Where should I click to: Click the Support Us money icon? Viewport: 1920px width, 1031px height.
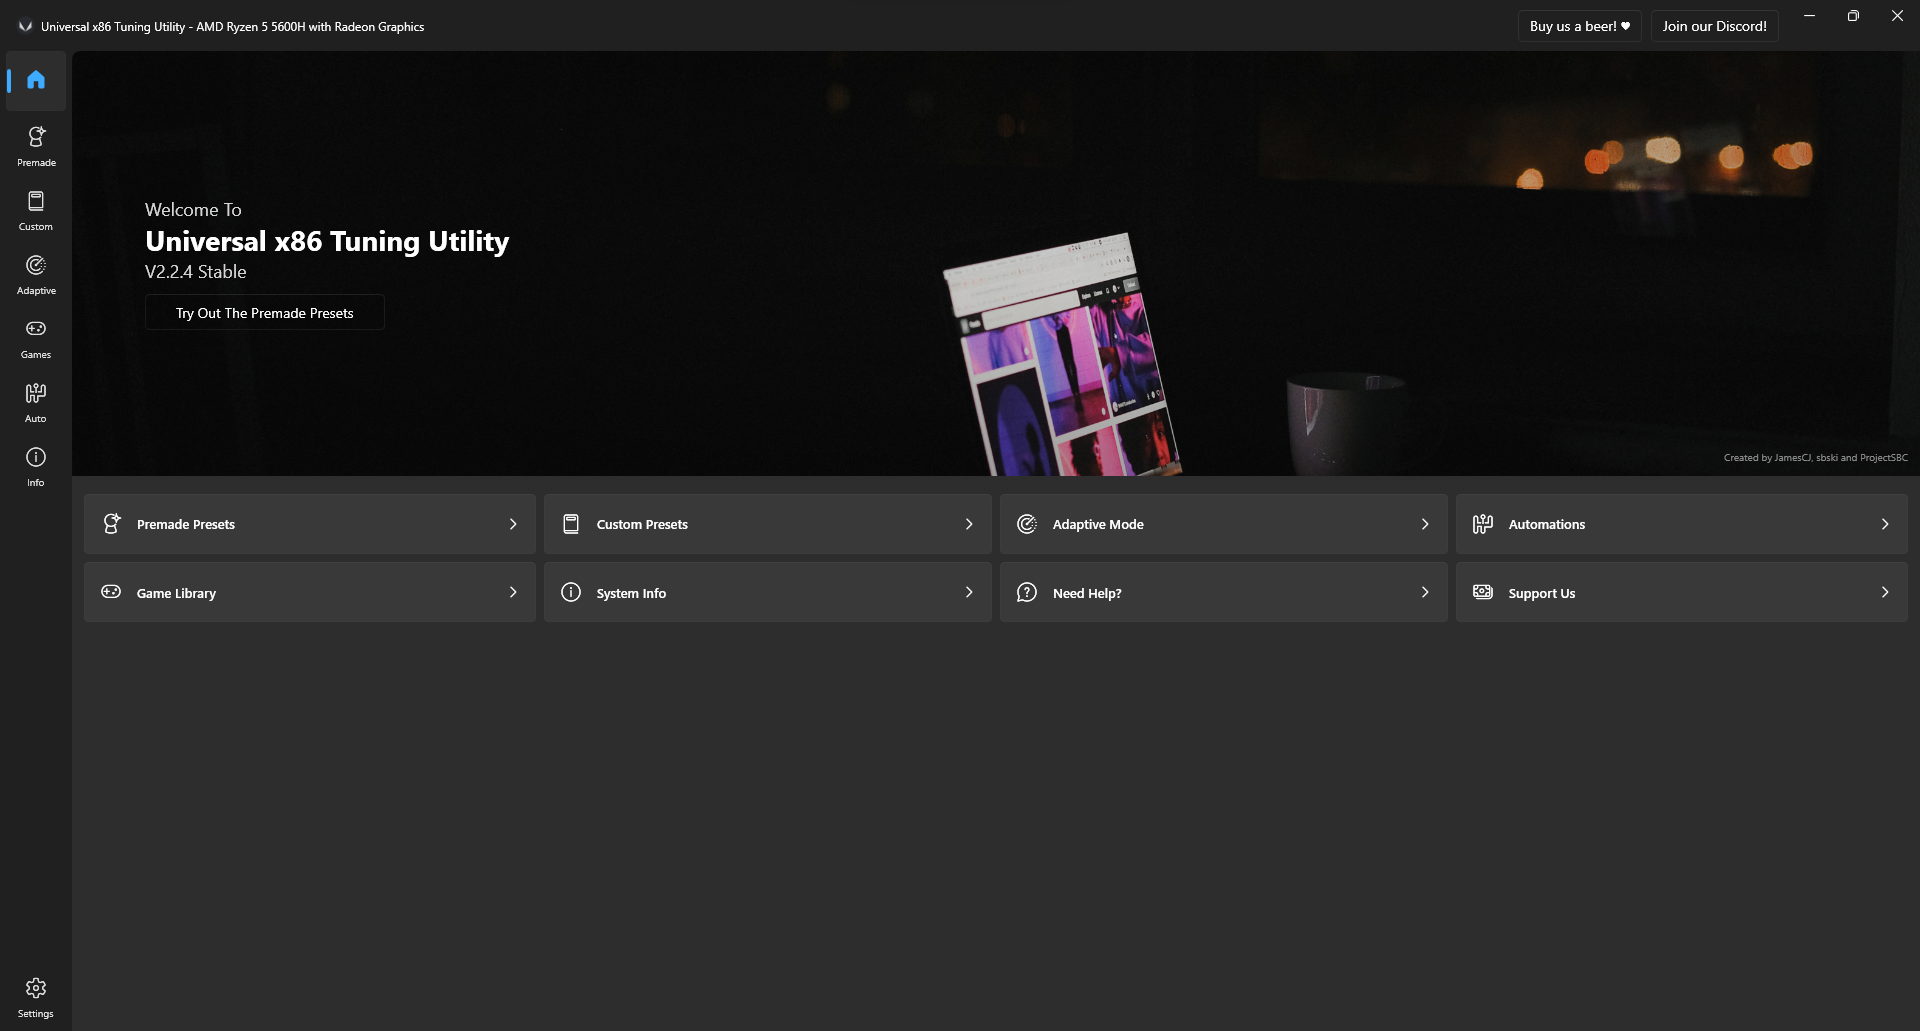pos(1483,592)
